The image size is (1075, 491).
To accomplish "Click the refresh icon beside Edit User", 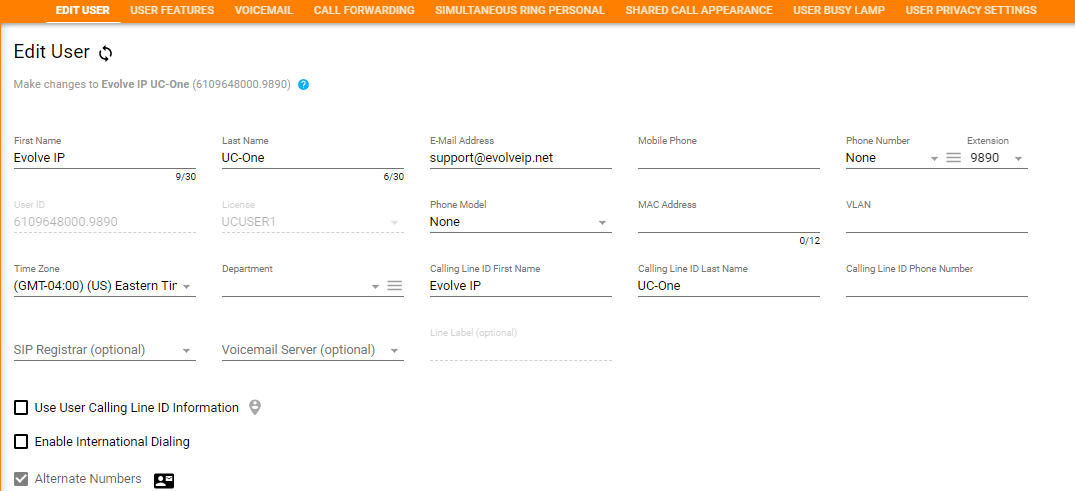I will 106,53.
